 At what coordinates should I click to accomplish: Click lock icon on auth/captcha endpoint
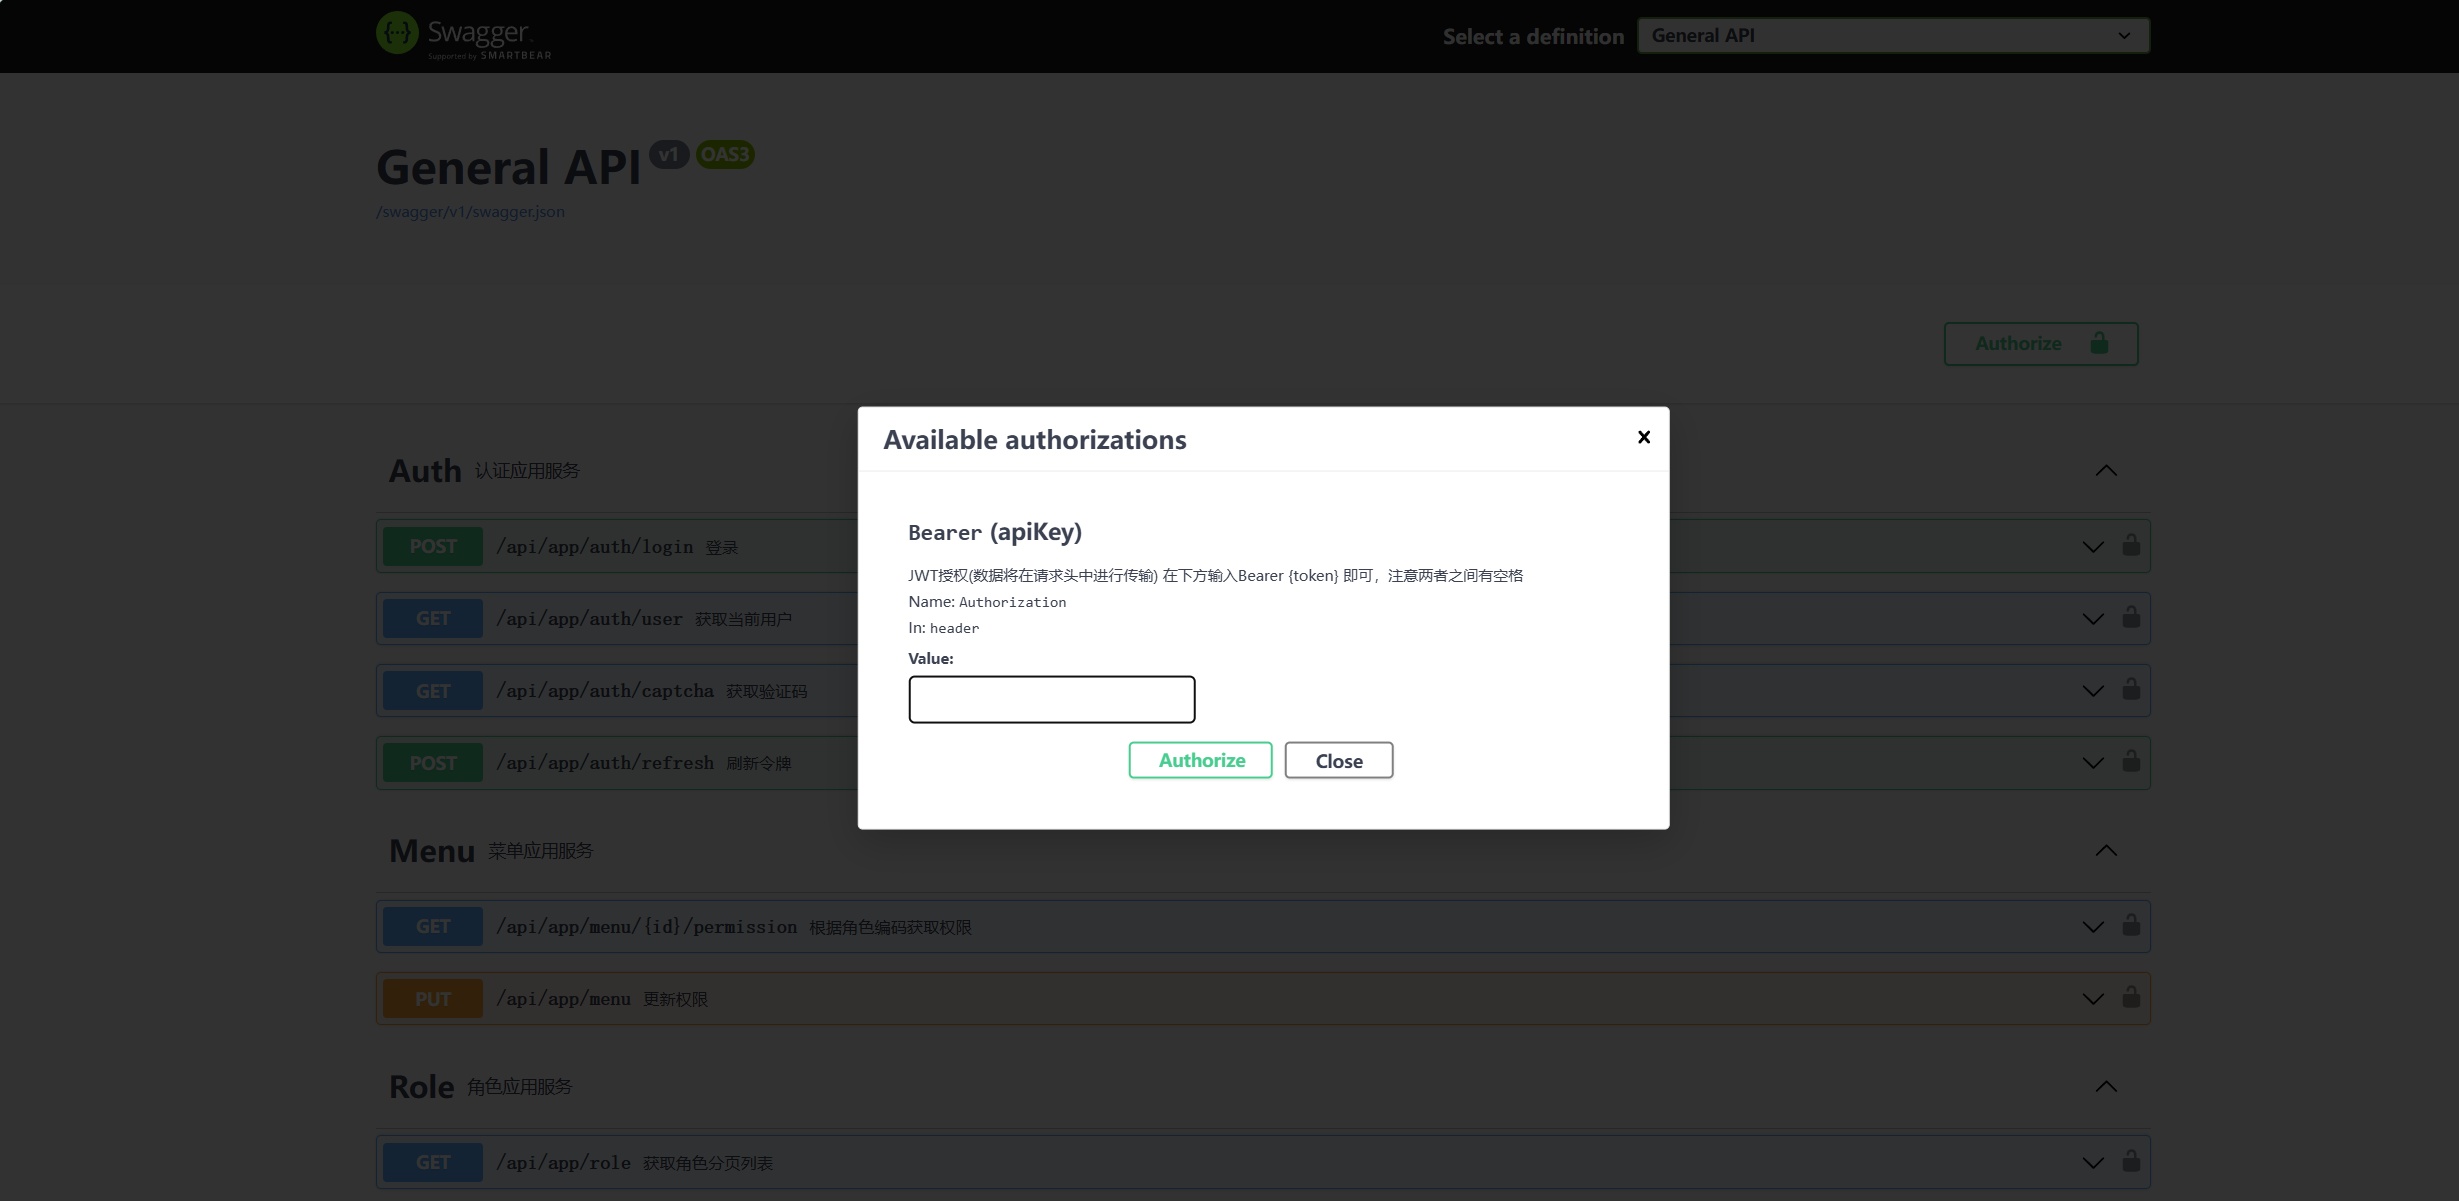tap(2131, 689)
